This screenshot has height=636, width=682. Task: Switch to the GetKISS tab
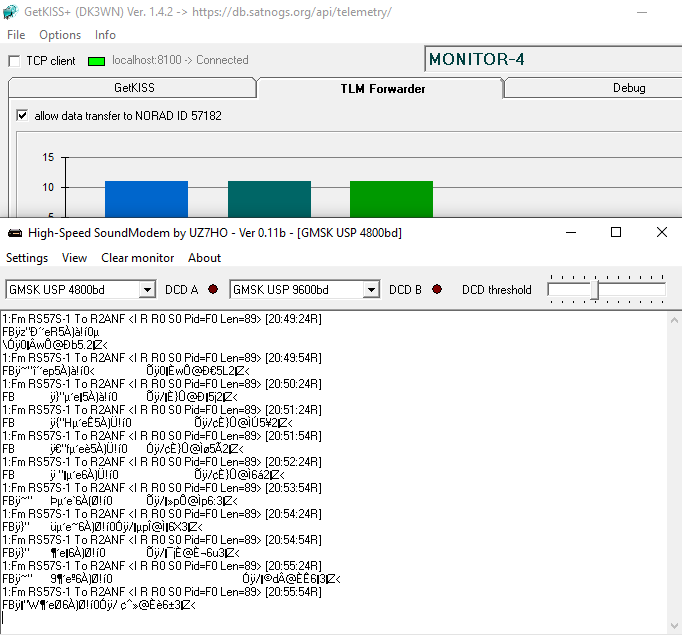[x=134, y=88]
